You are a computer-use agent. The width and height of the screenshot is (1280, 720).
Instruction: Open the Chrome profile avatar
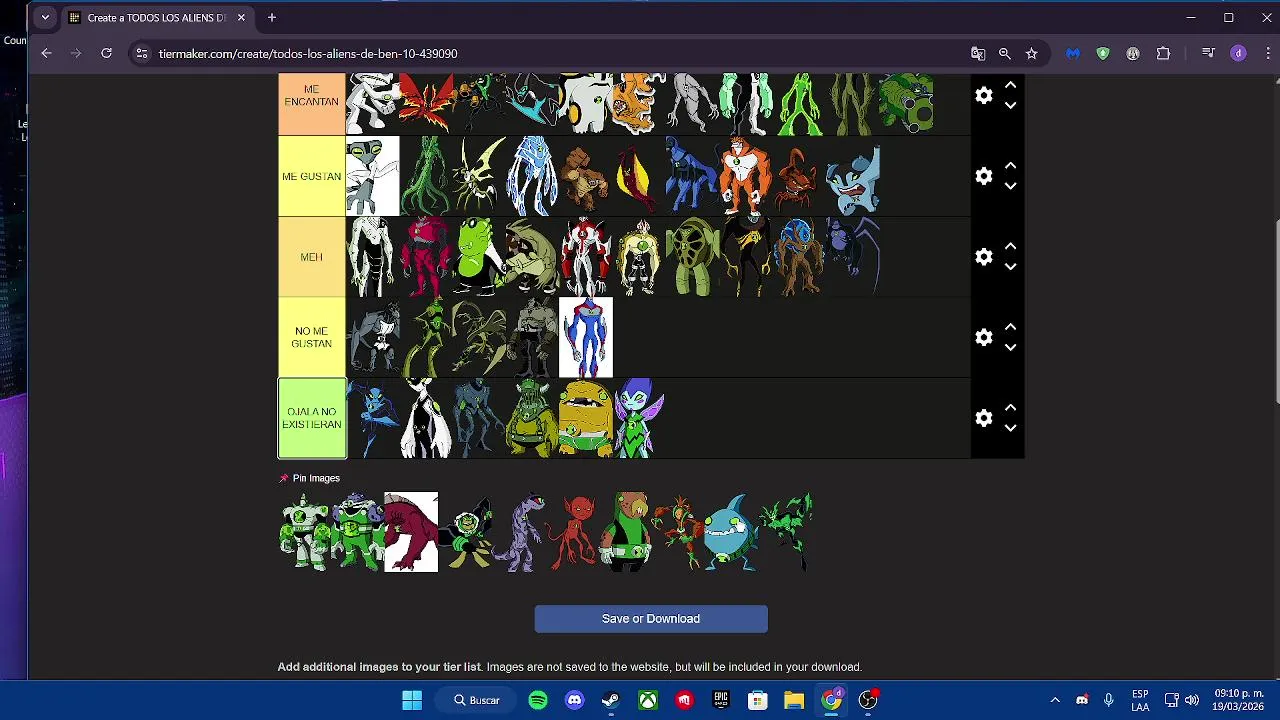(1238, 54)
